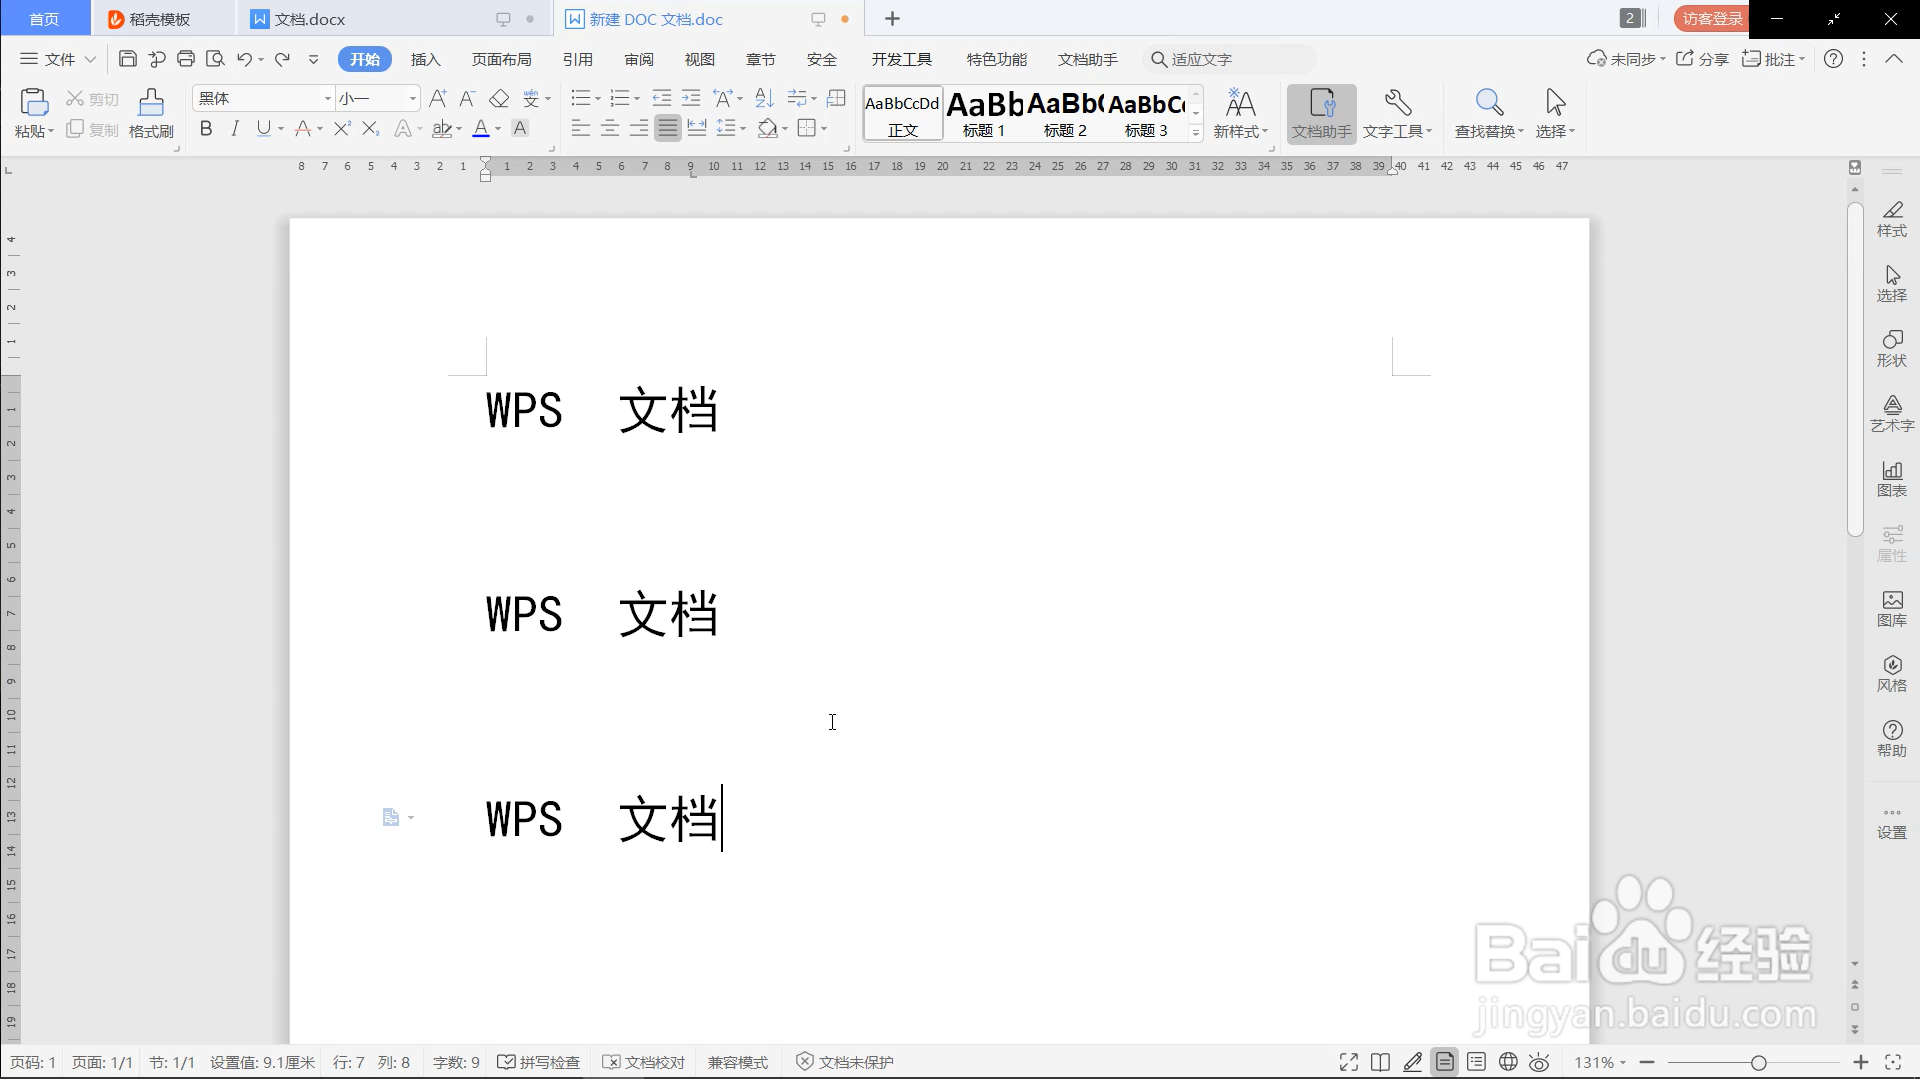The image size is (1920, 1079).
Task: Open the Find and Replace tool
Action: 1487,112
